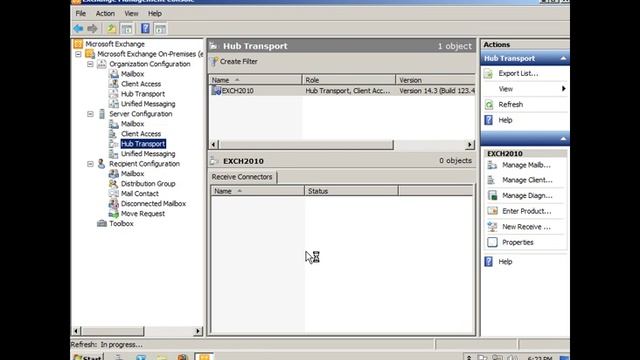Select Unified Messaging under Server Configuration
Viewport: 640px width, 360px height.
tap(148, 154)
